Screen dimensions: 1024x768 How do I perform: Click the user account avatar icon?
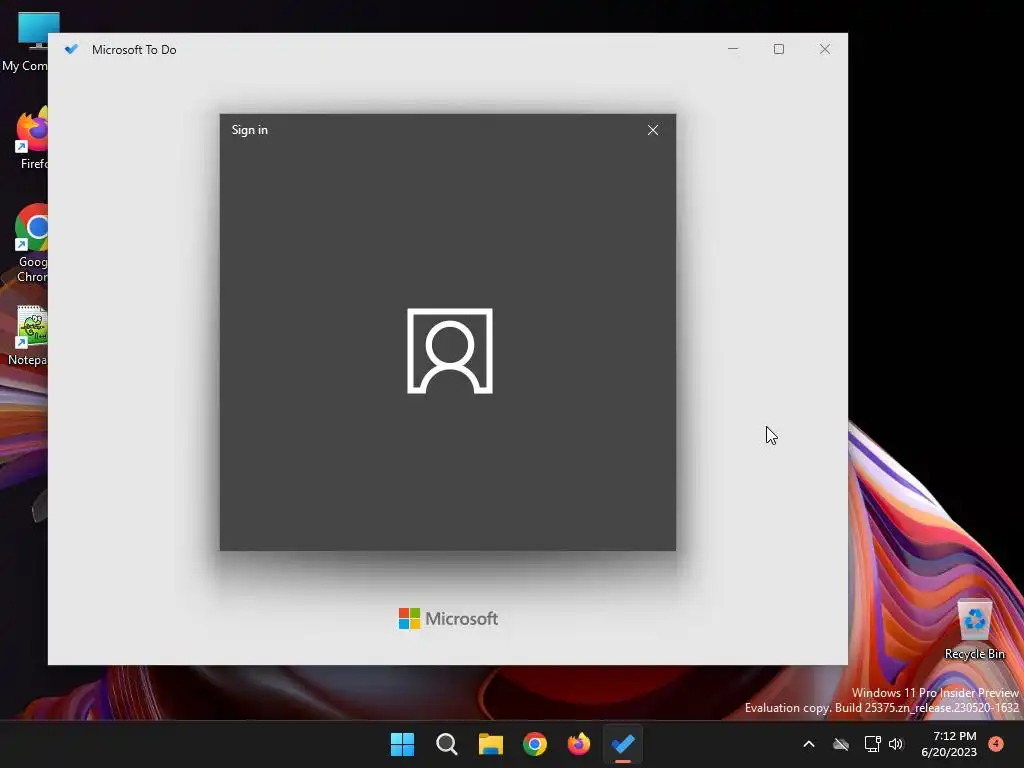point(450,351)
